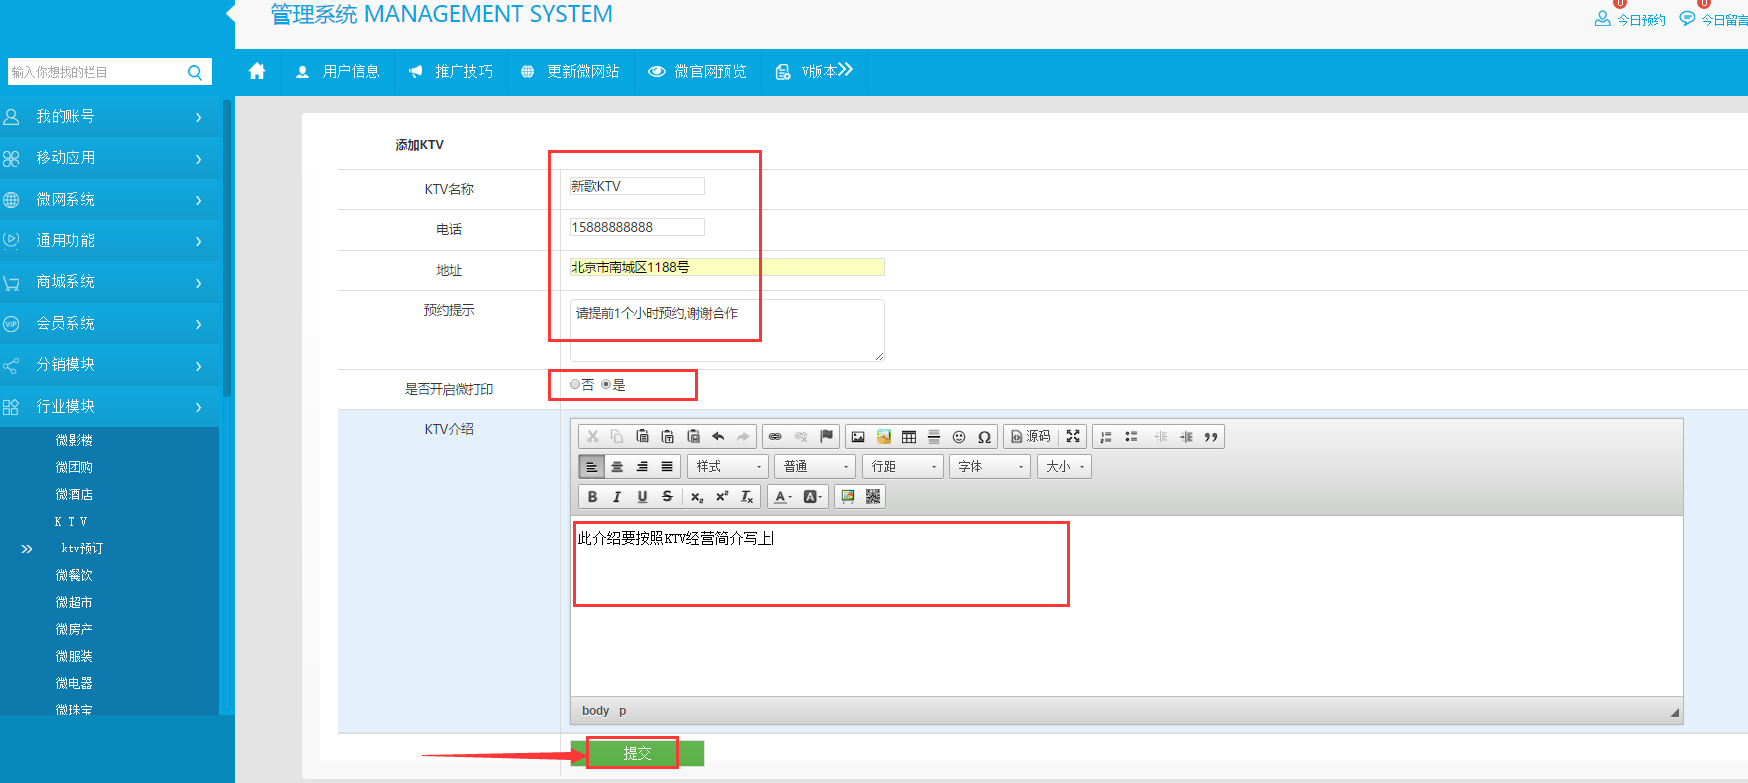Click the insert table icon in editor
Screen dimensions: 1748x783
click(x=908, y=437)
